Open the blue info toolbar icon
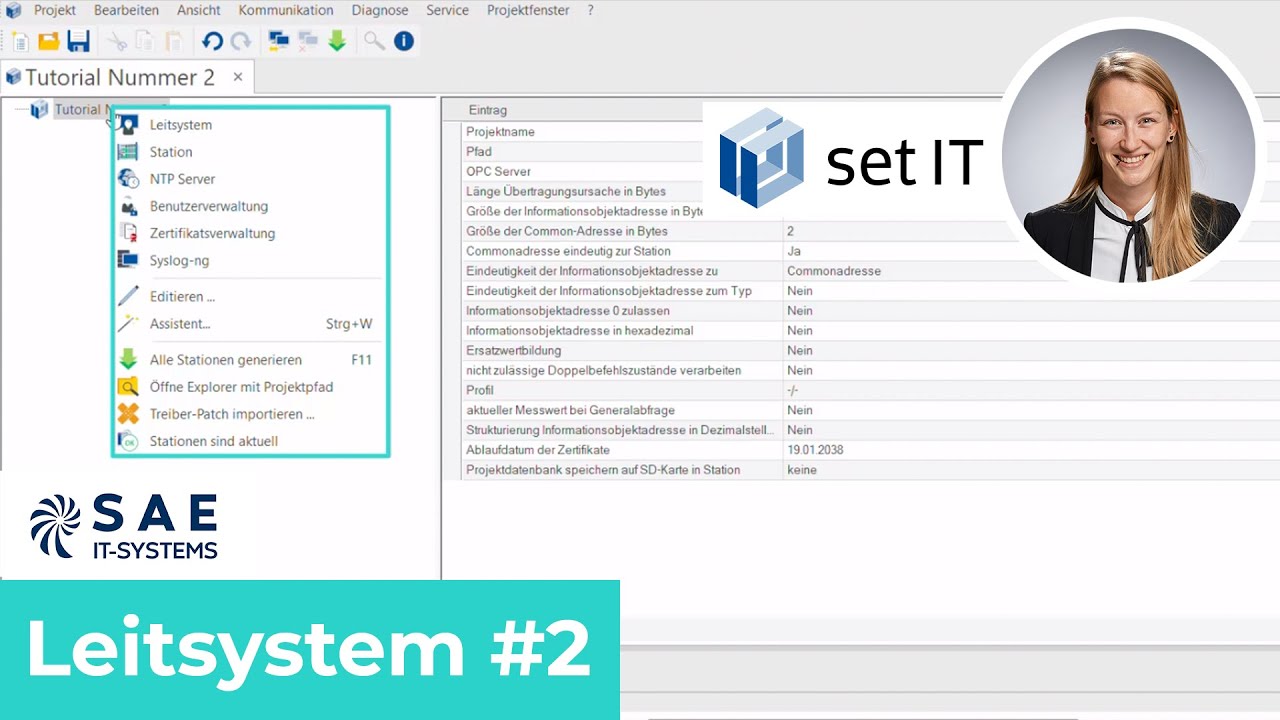This screenshot has height=720, width=1280. tap(404, 41)
